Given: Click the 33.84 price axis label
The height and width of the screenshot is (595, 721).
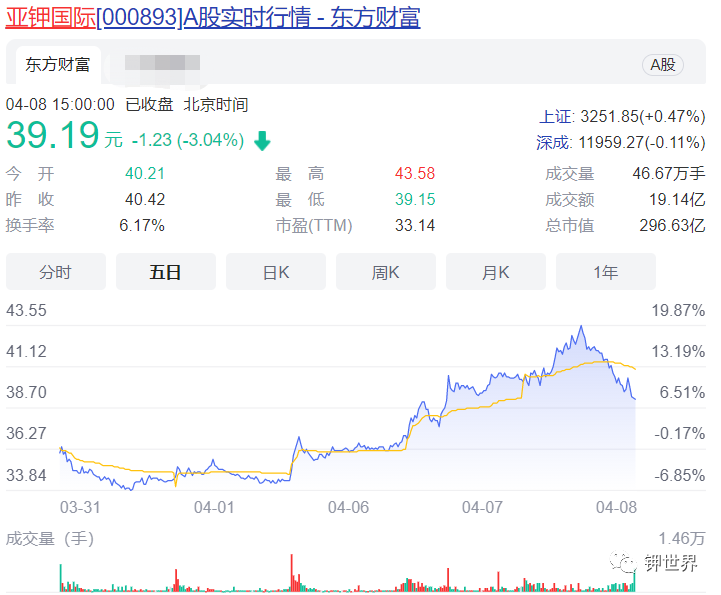Looking at the screenshot, I should pos(26,475).
